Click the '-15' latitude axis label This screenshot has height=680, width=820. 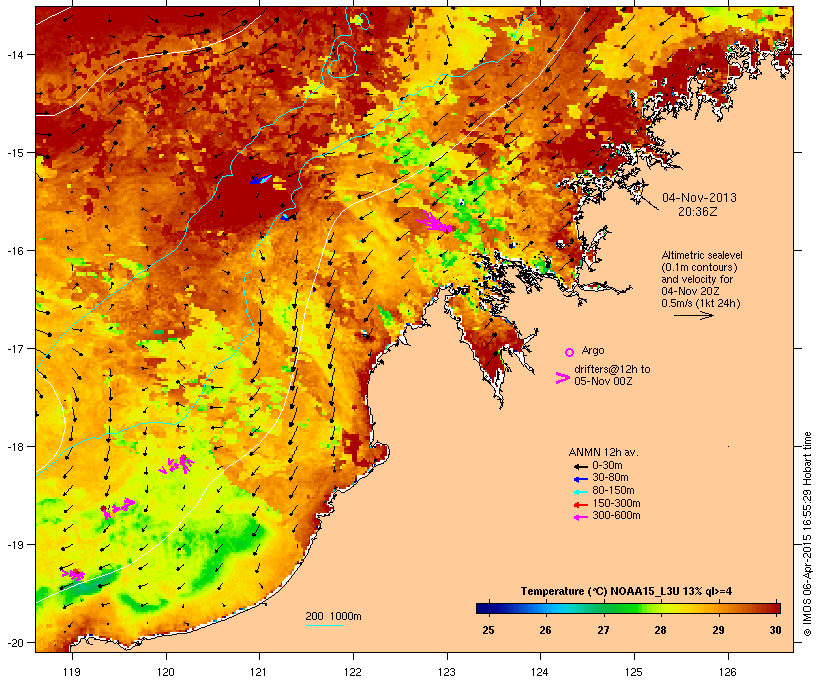(14, 153)
